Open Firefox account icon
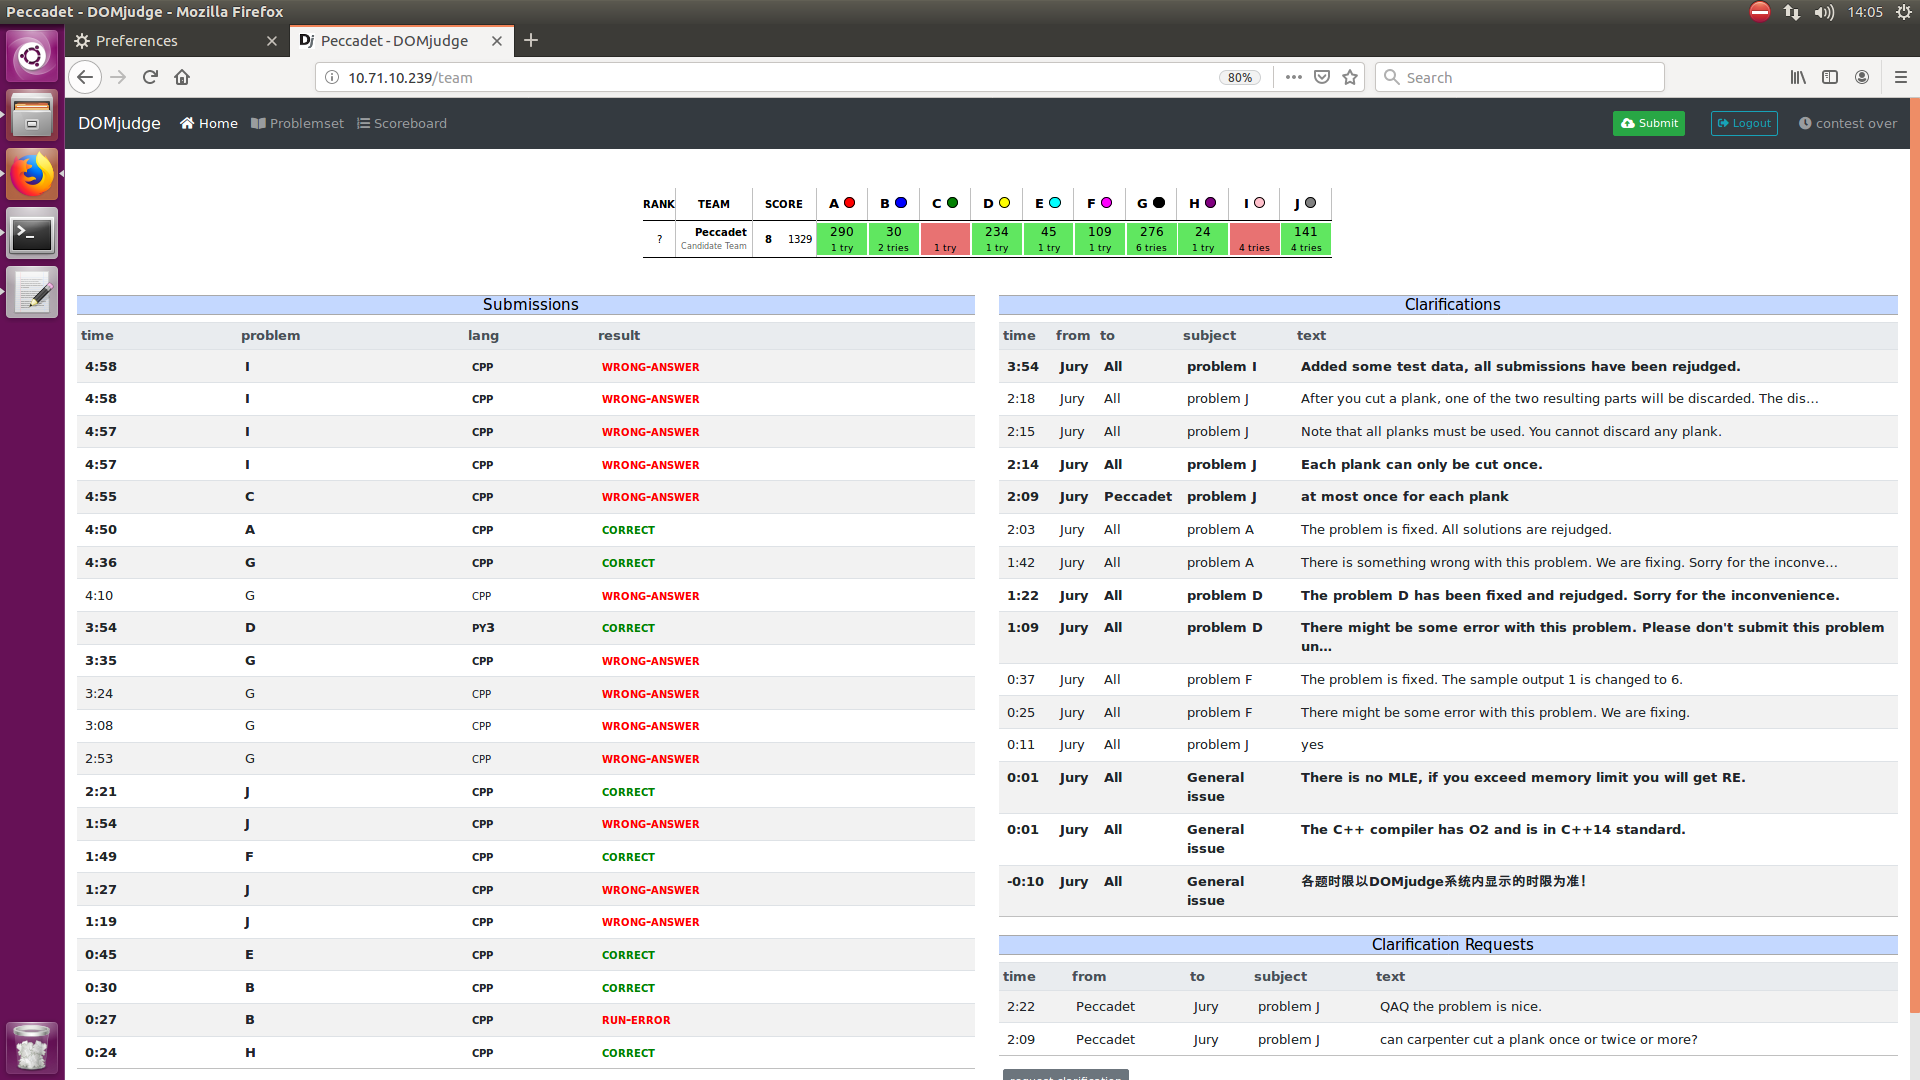 click(x=1861, y=77)
